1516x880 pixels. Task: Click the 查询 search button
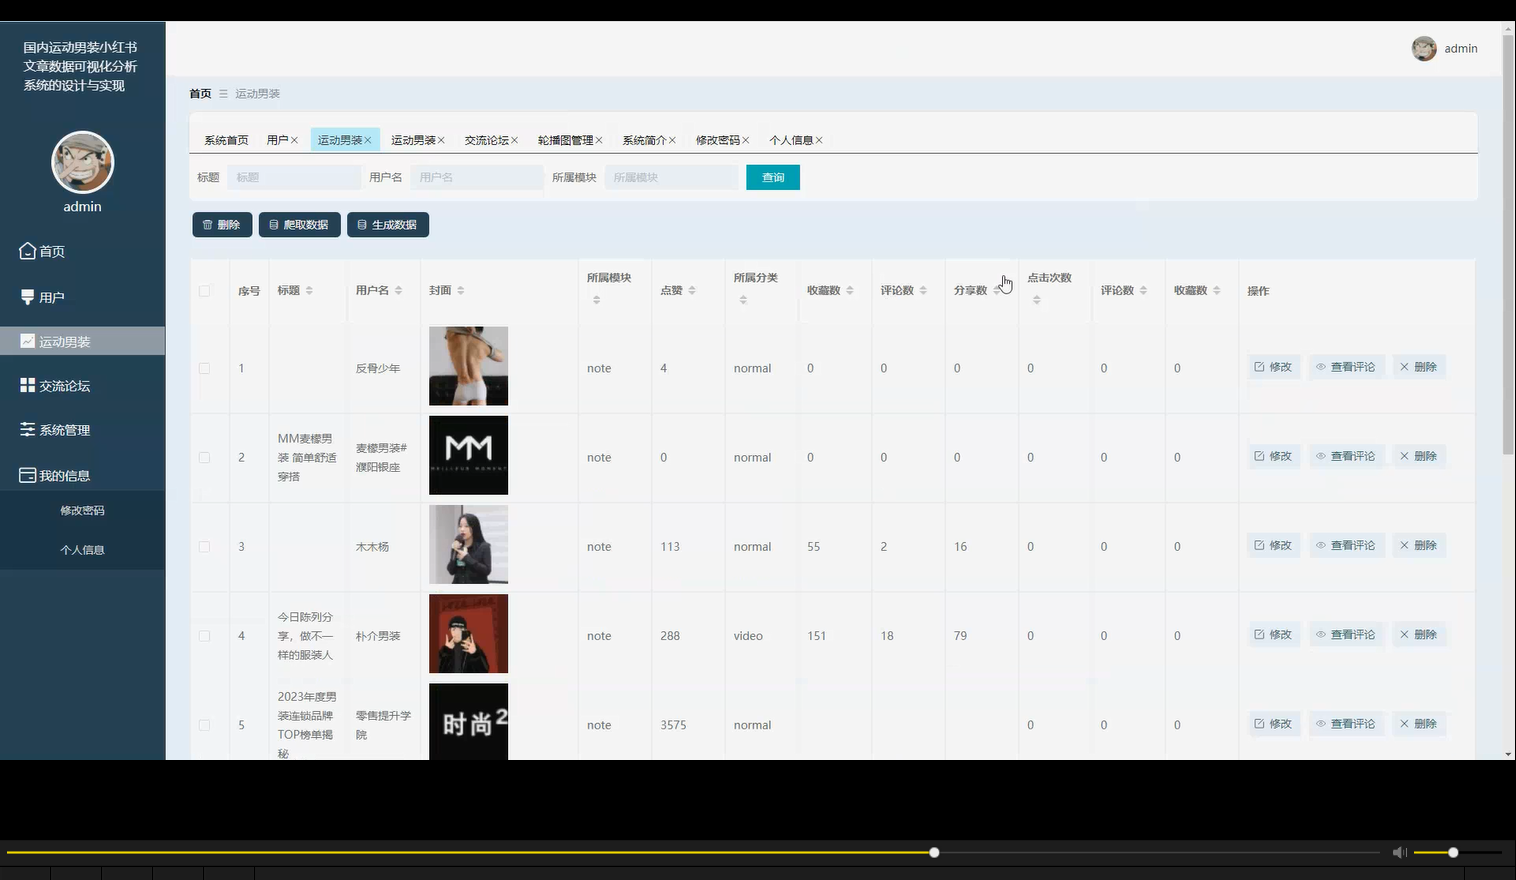772,177
